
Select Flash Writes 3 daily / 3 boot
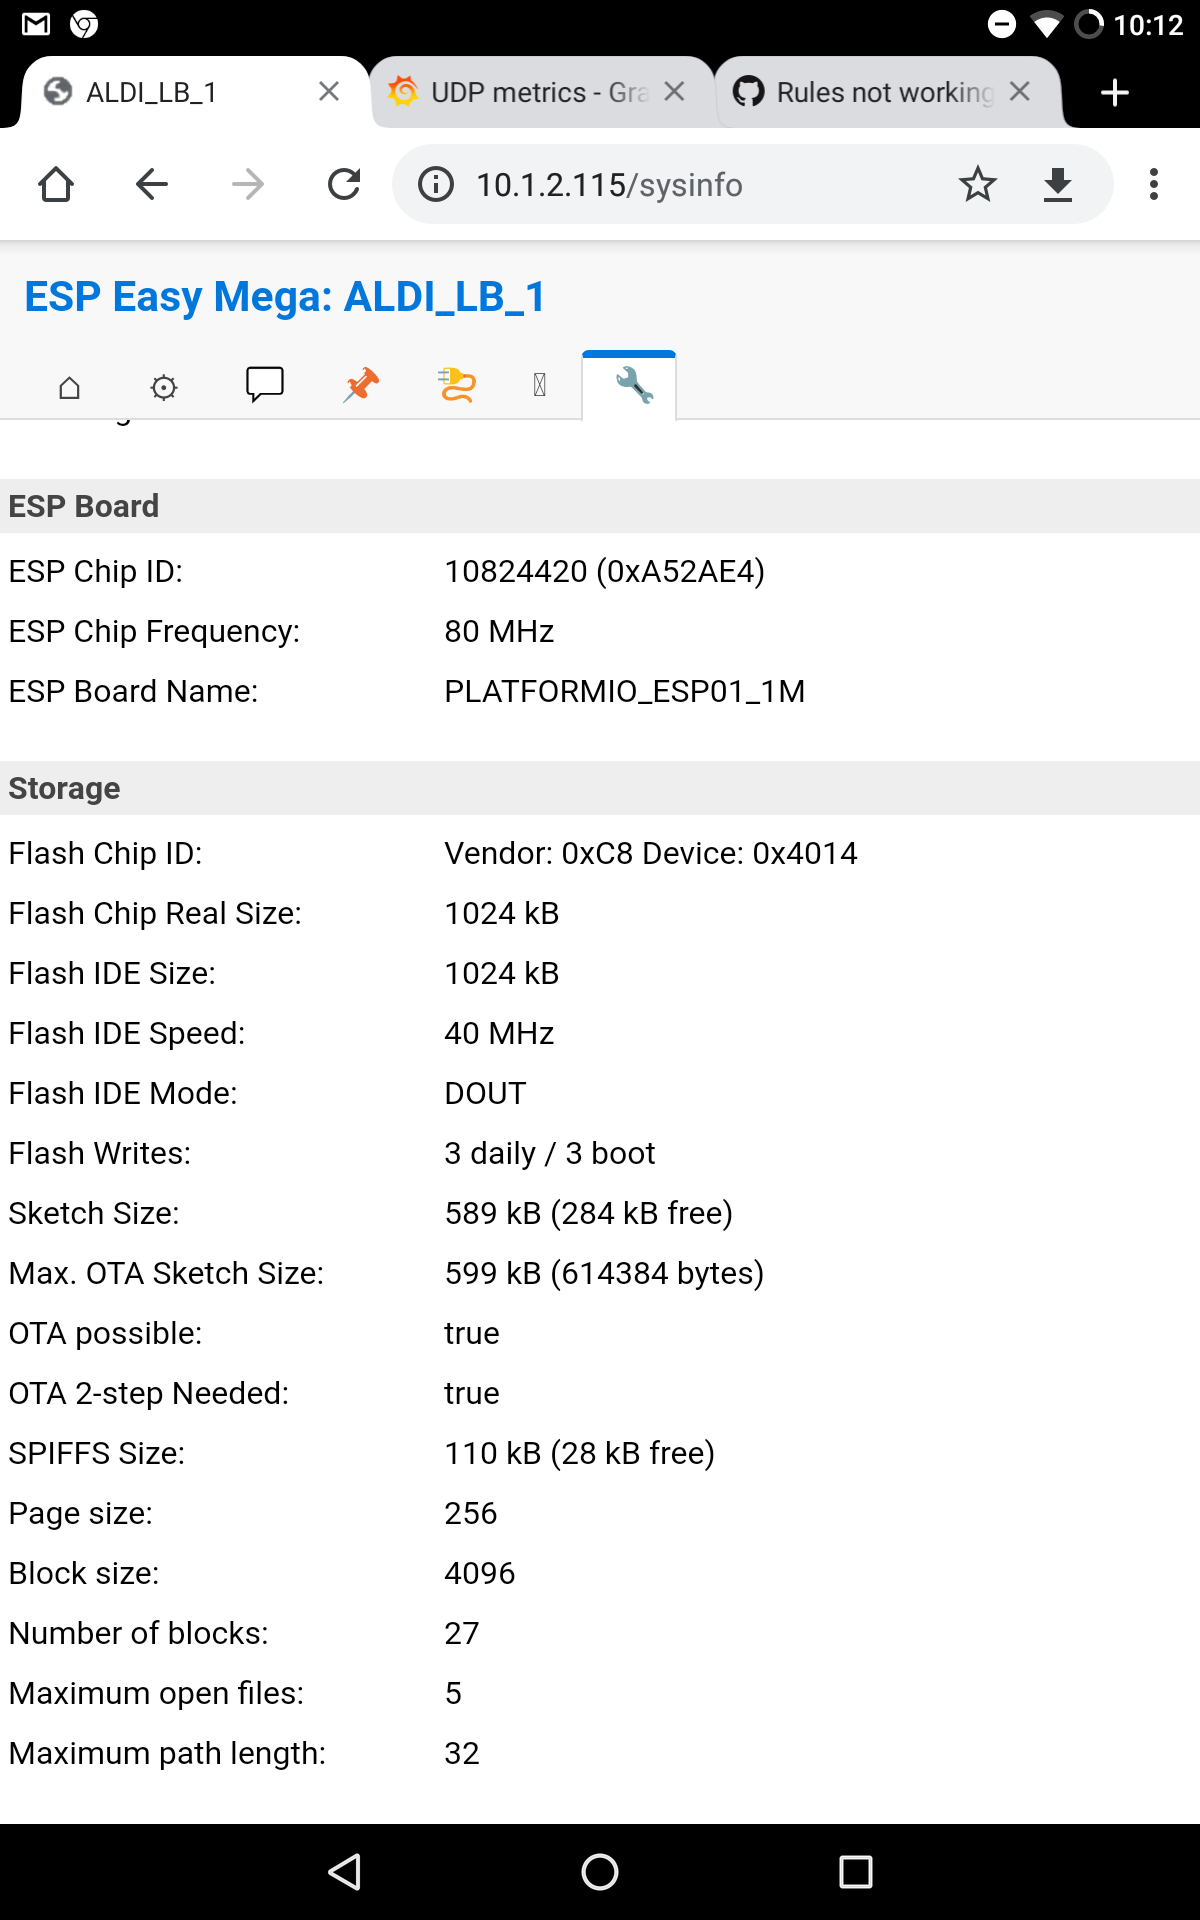[x=549, y=1153]
